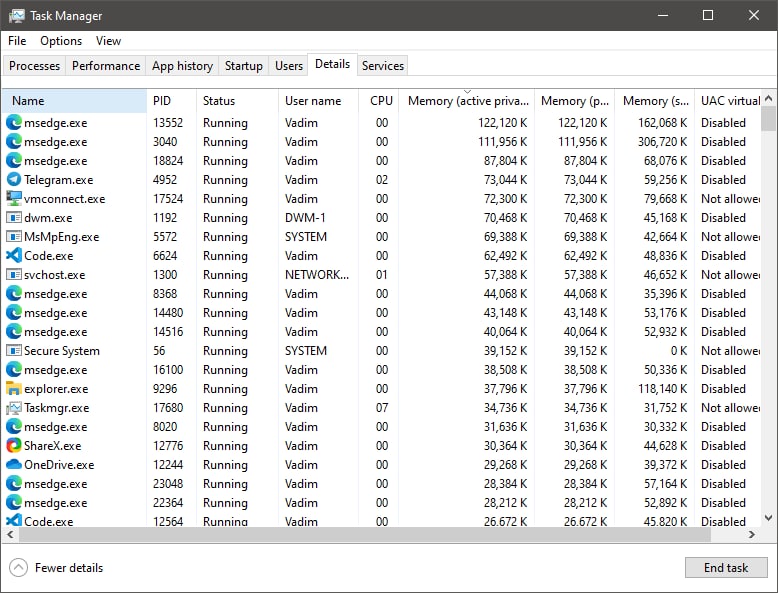Sort by the User name column header

[319, 101]
